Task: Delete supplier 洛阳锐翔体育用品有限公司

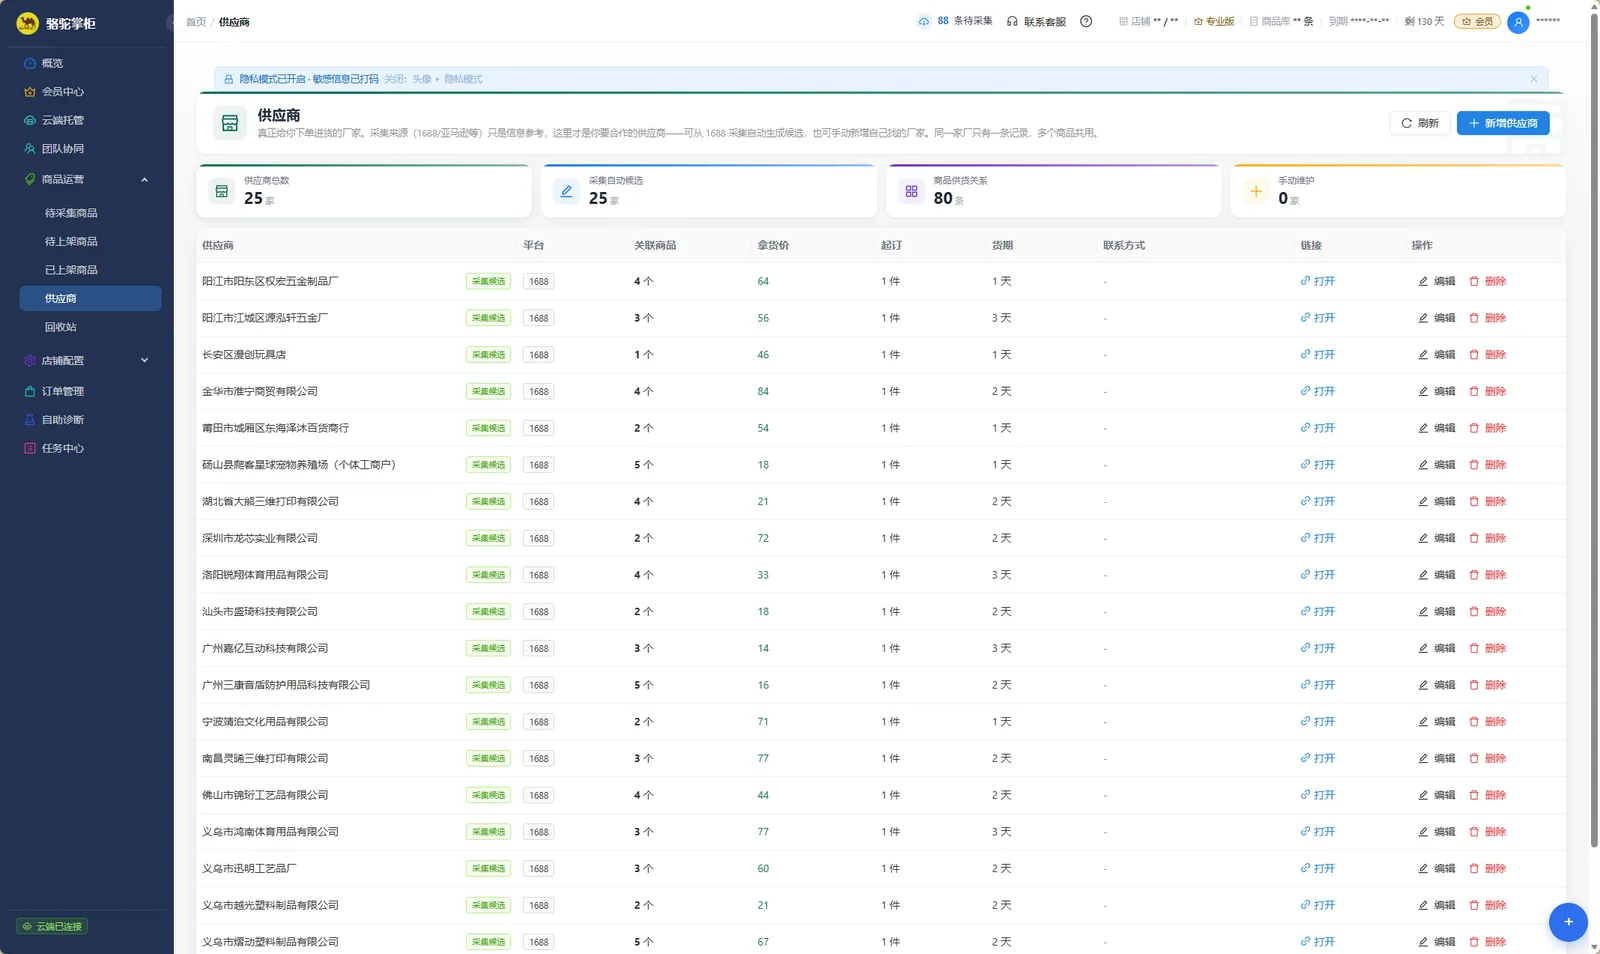Action: [1488, 575]
